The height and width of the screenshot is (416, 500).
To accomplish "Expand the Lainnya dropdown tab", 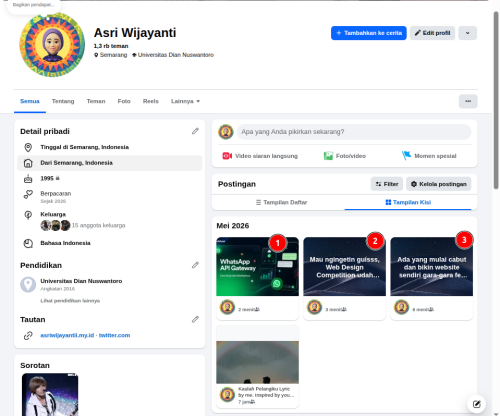I will pos(185,101).
